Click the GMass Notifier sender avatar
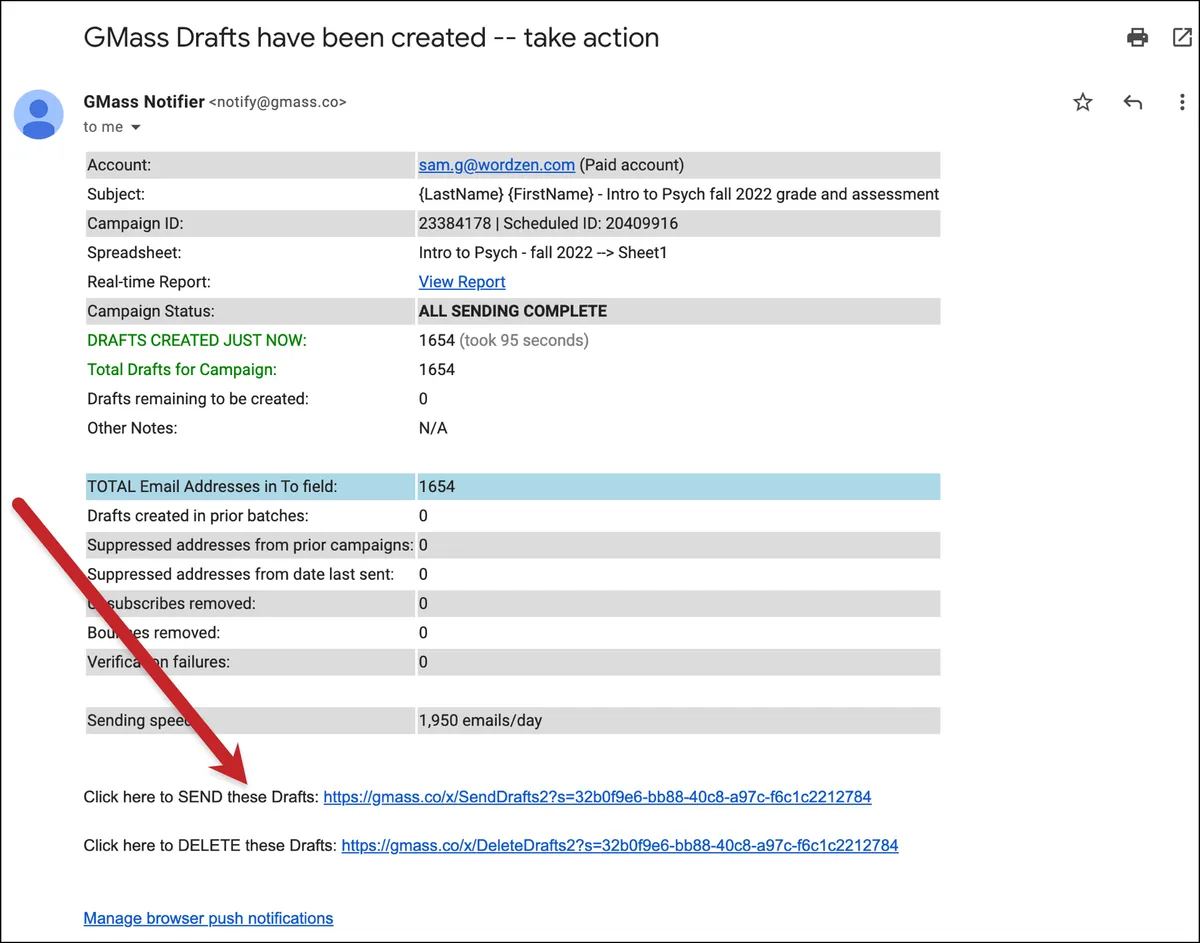 coord(39,114)
